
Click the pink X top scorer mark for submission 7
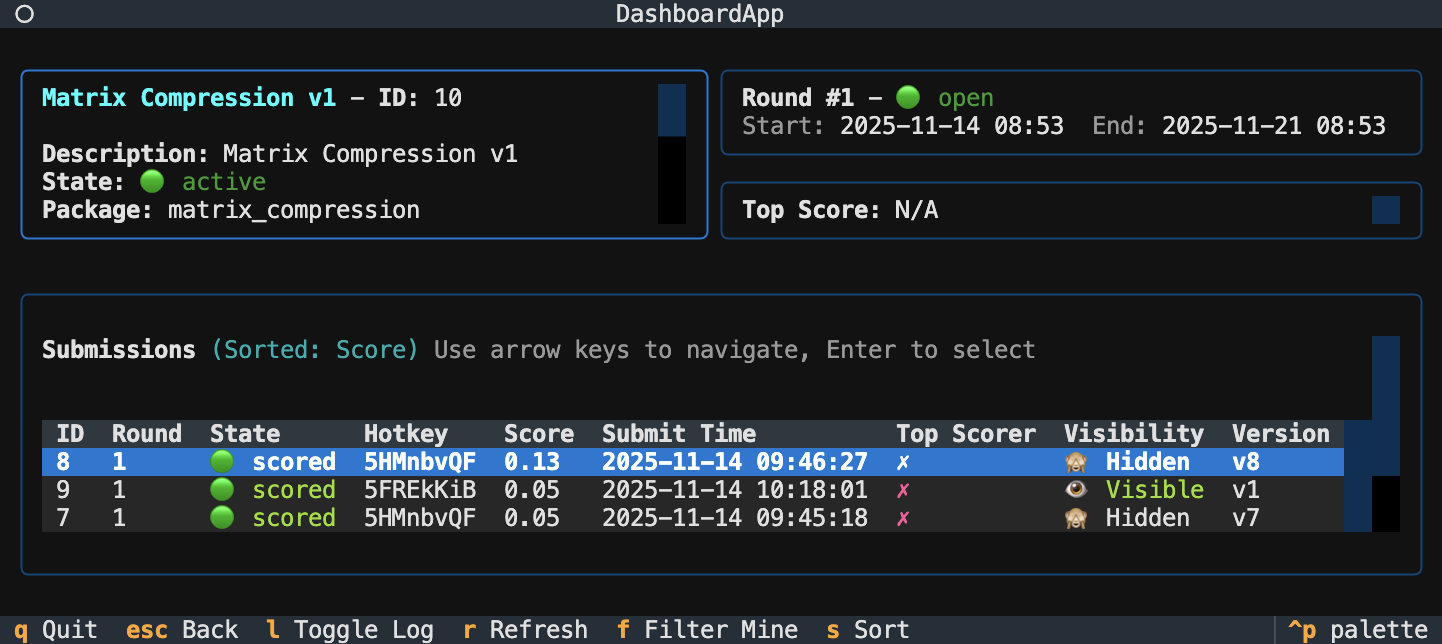(903, 518)
